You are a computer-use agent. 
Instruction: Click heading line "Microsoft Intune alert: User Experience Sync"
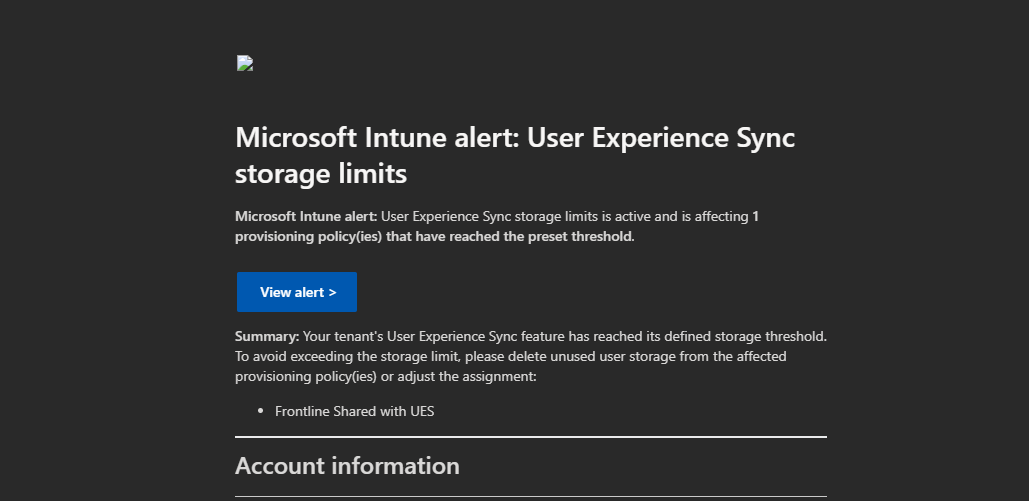[514, 138]
